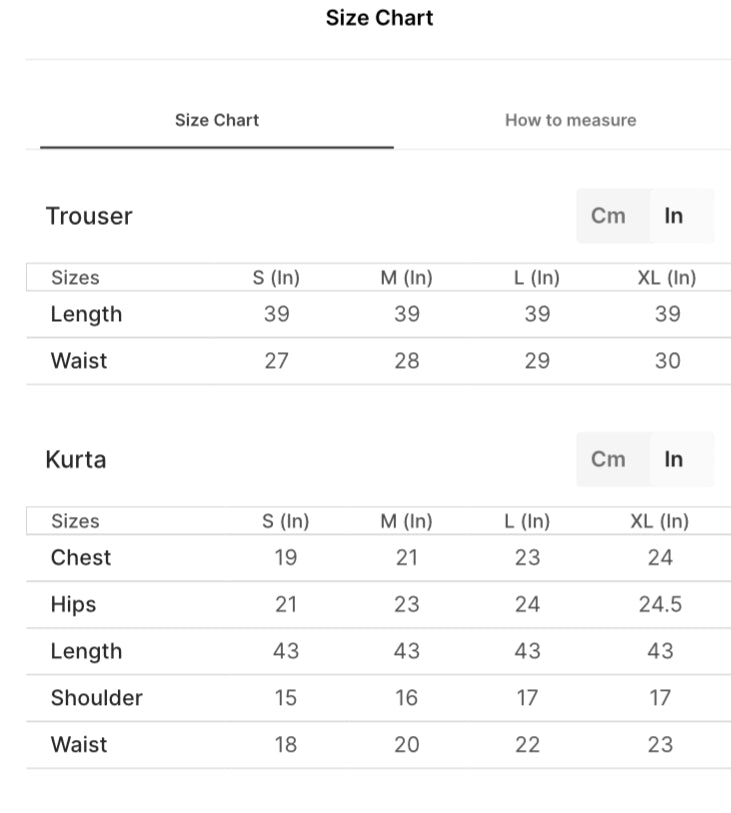Click the Trouser section heading

pyautogui.click(x=89, y=216)
